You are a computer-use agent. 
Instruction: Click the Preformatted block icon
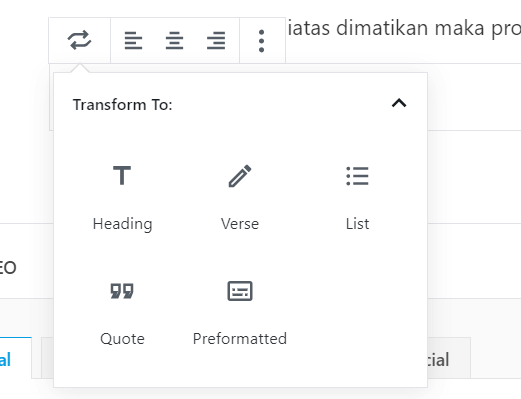tap(240, 291)
